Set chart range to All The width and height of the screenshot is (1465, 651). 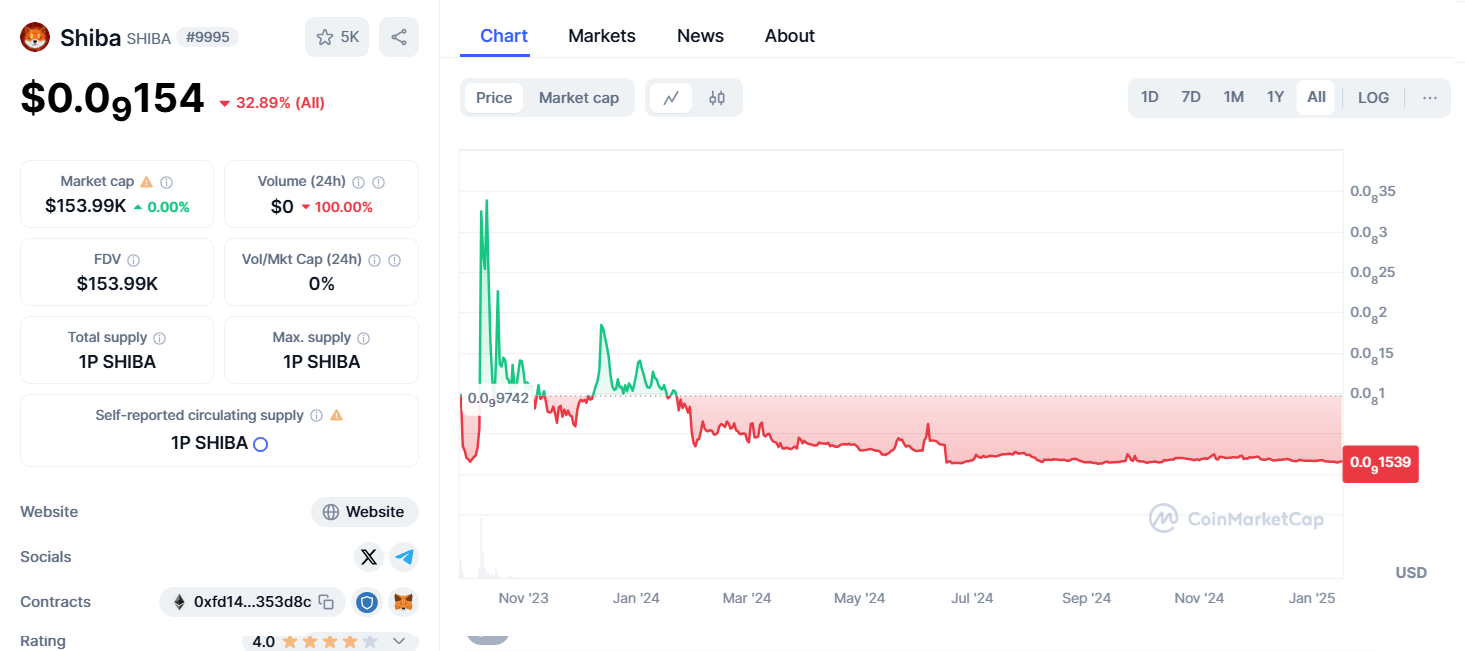click(x=1316, y=97)
